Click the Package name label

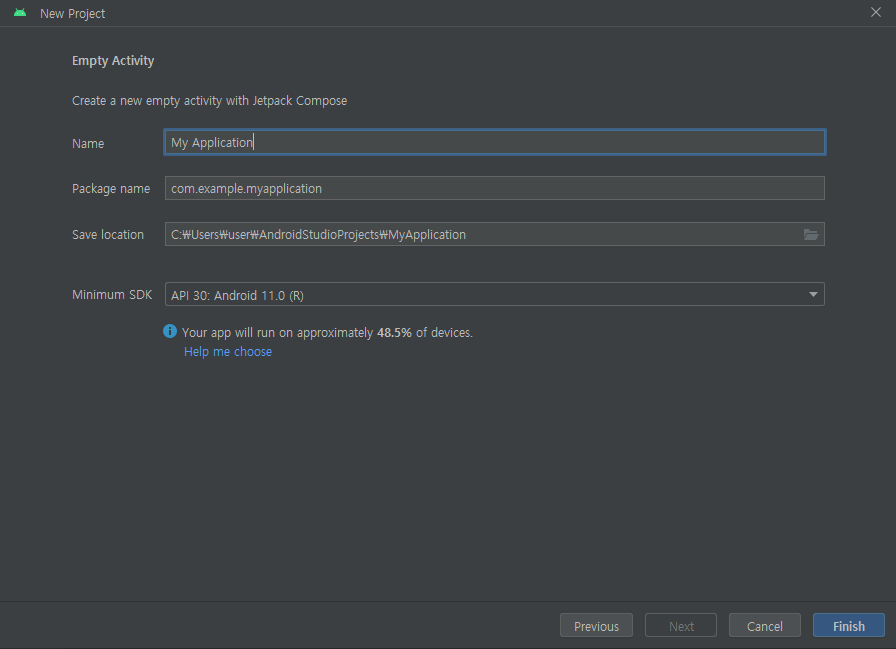[111, 189]
